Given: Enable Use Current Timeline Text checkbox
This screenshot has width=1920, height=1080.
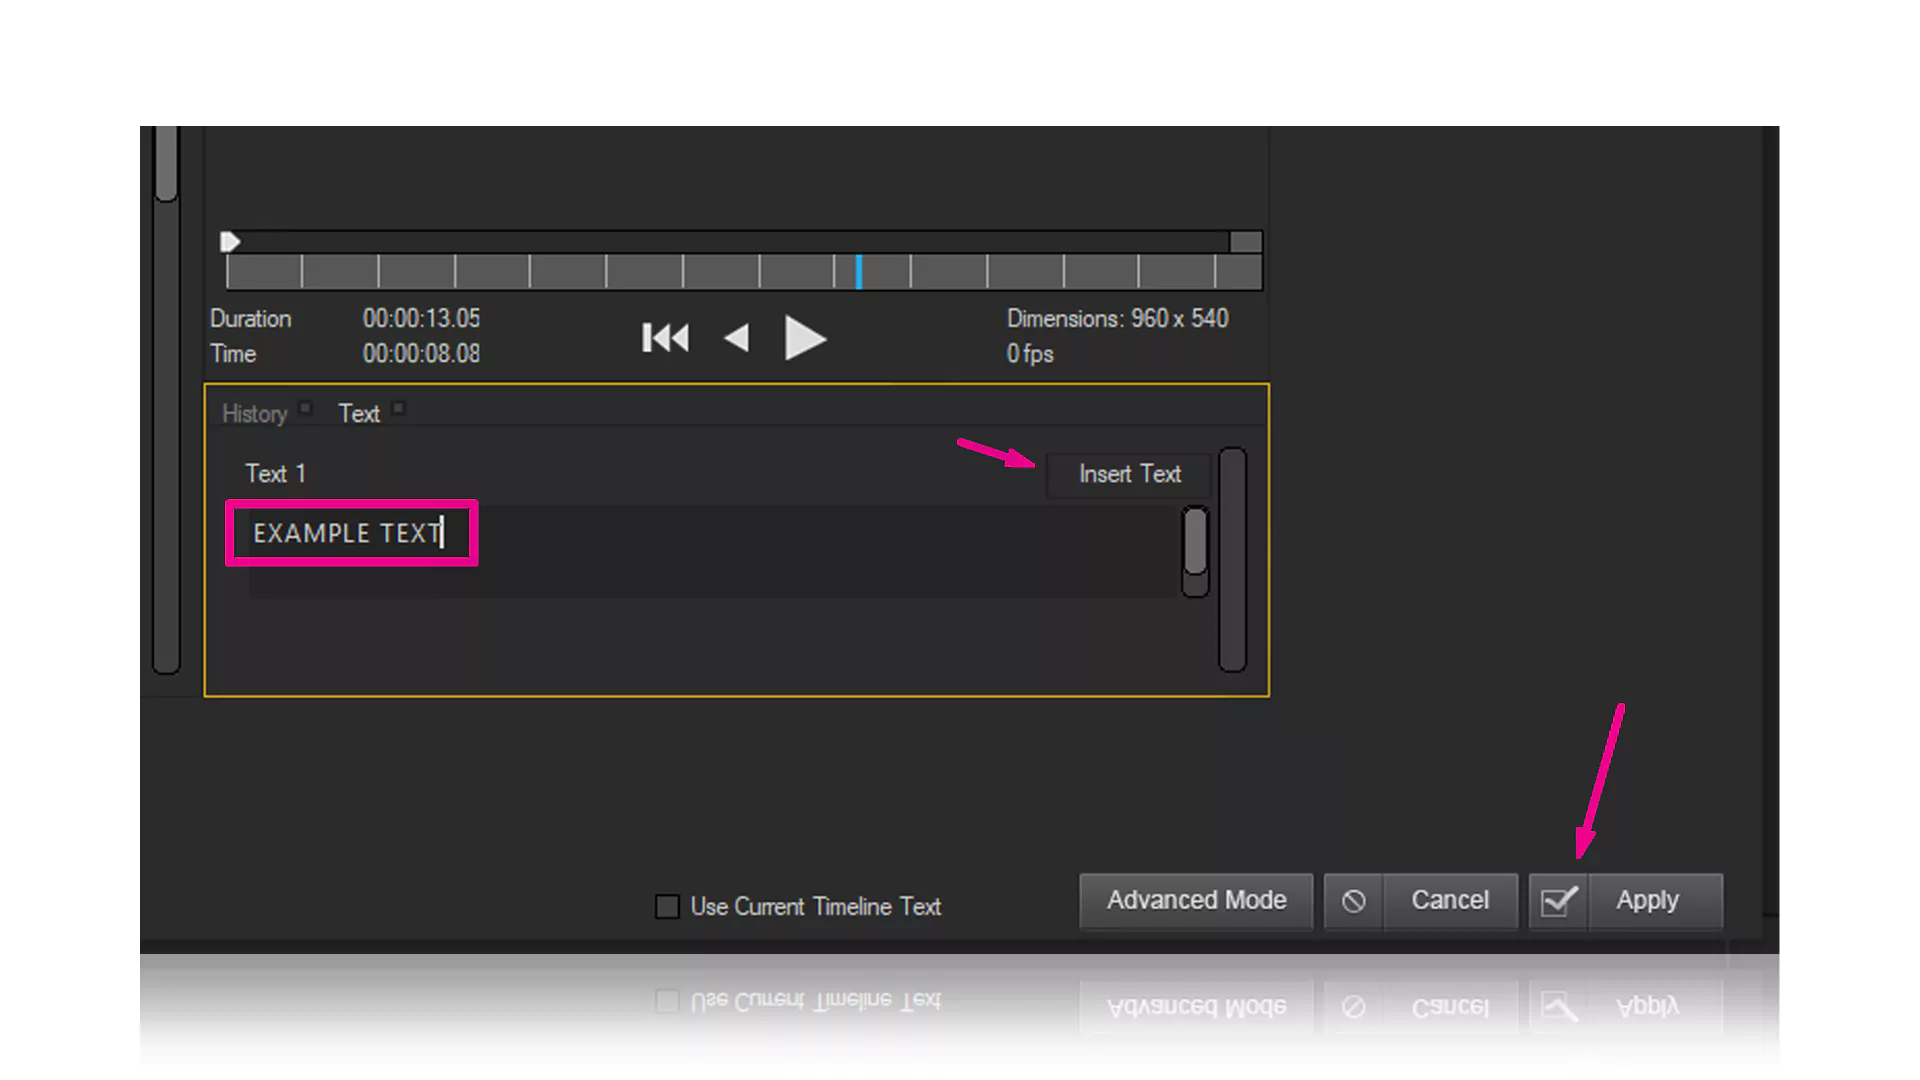Looking at the screenshot, I should tap(667, 906).
